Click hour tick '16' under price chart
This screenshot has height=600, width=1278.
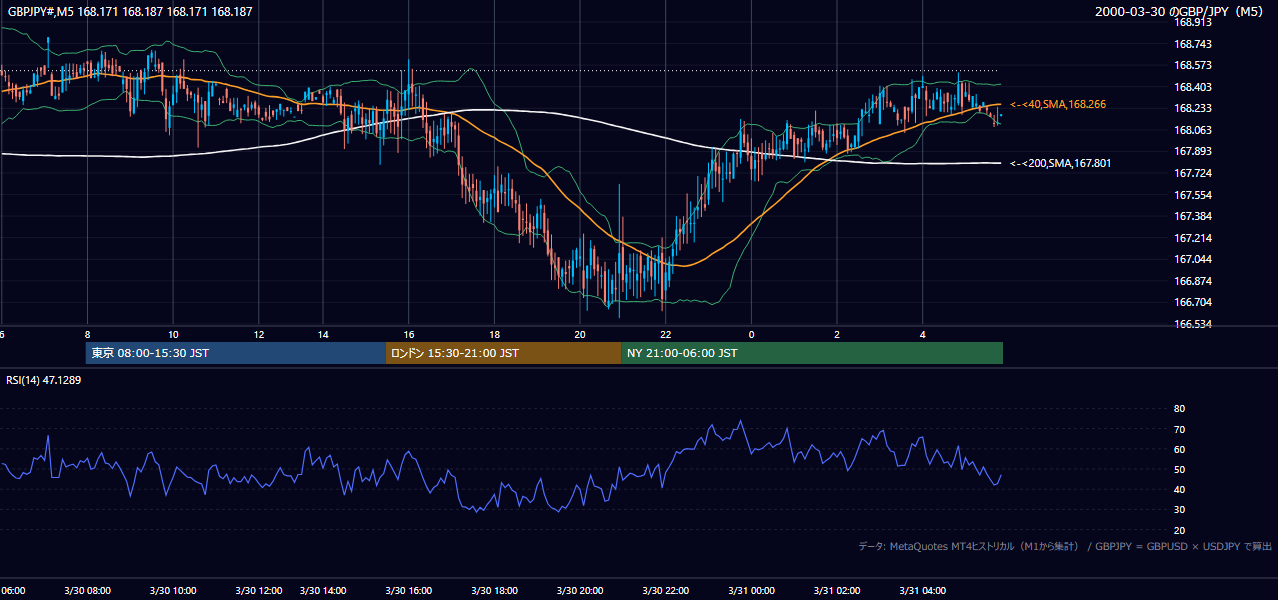409,334
